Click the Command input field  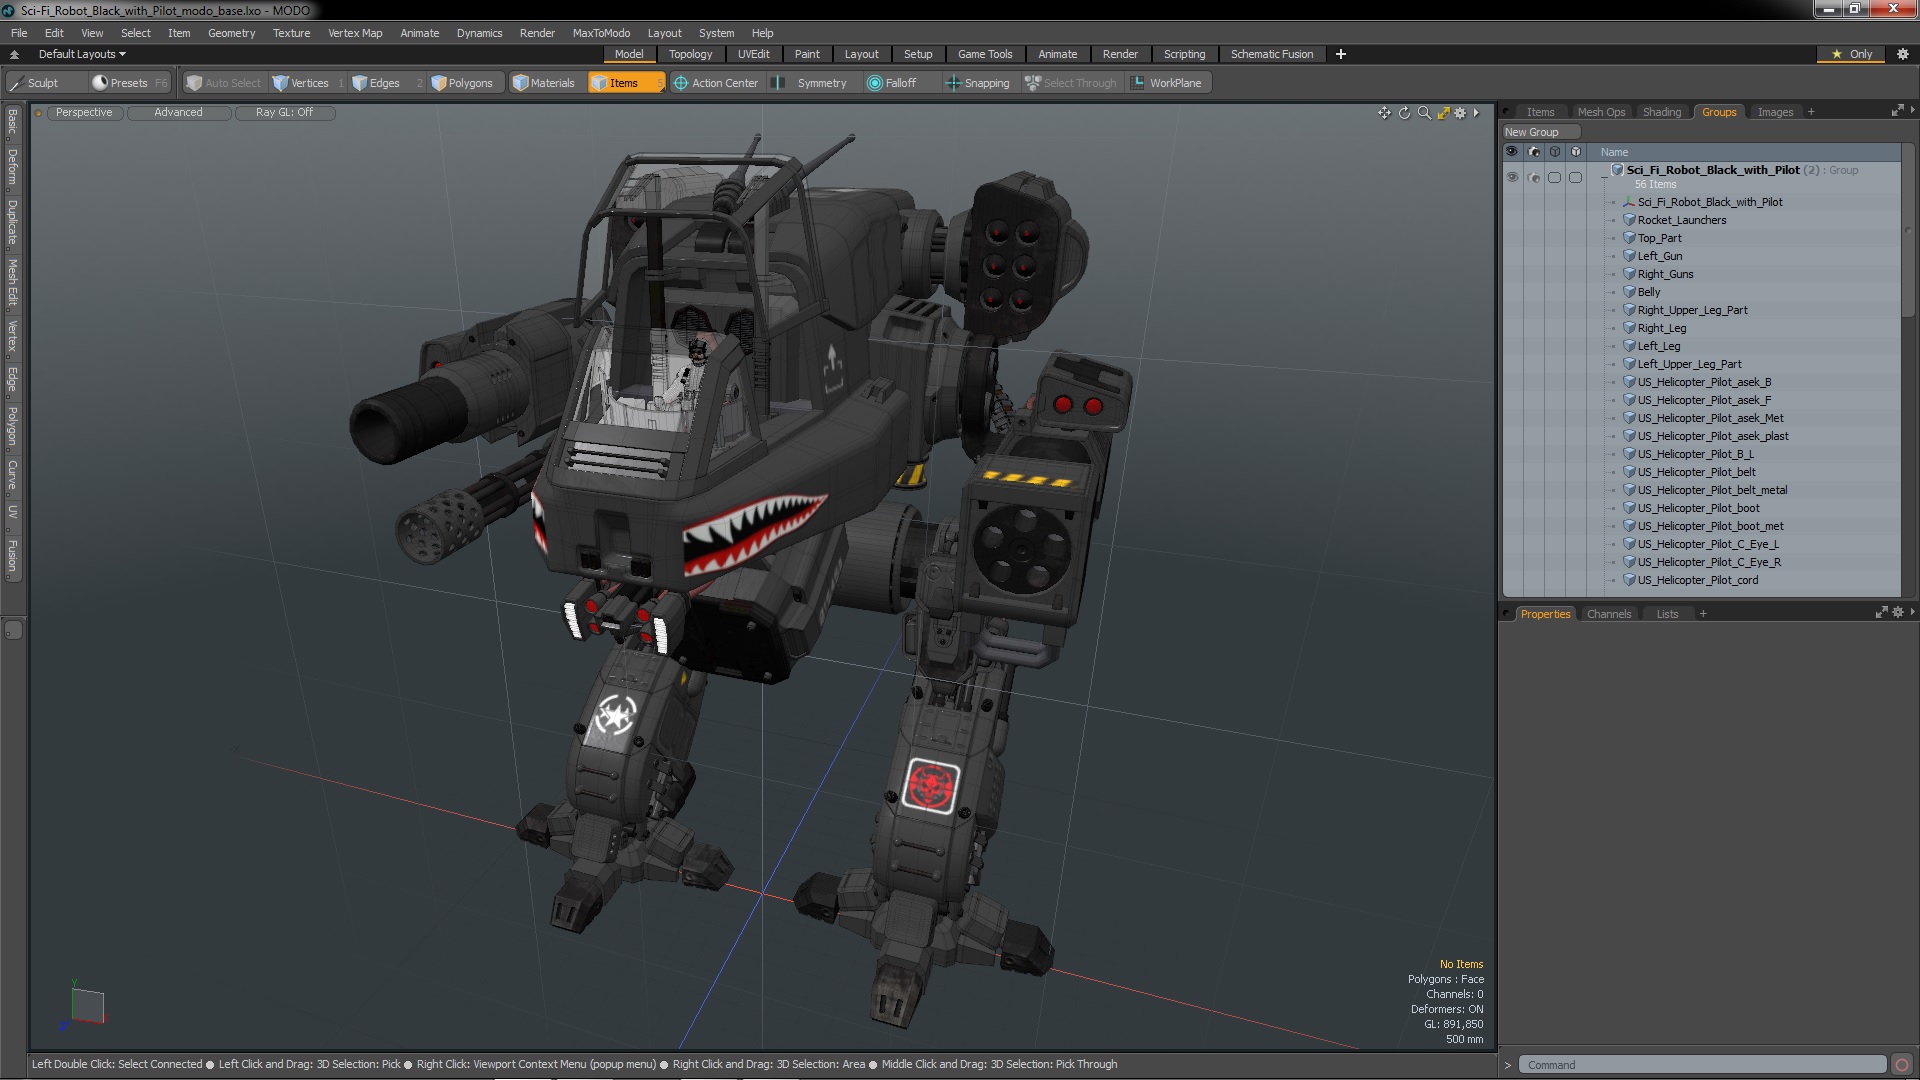[1700, 1065]
